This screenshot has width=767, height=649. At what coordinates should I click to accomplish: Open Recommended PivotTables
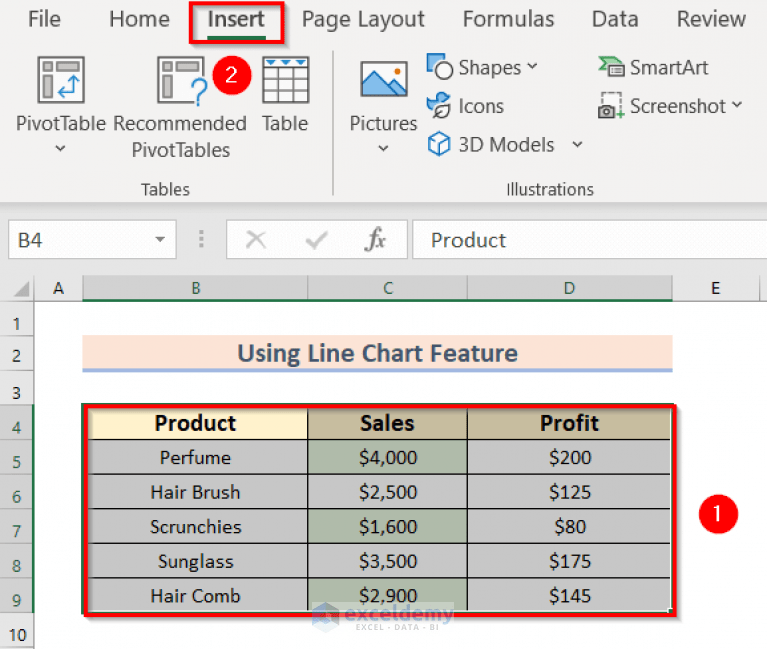(x=180, y=108)
